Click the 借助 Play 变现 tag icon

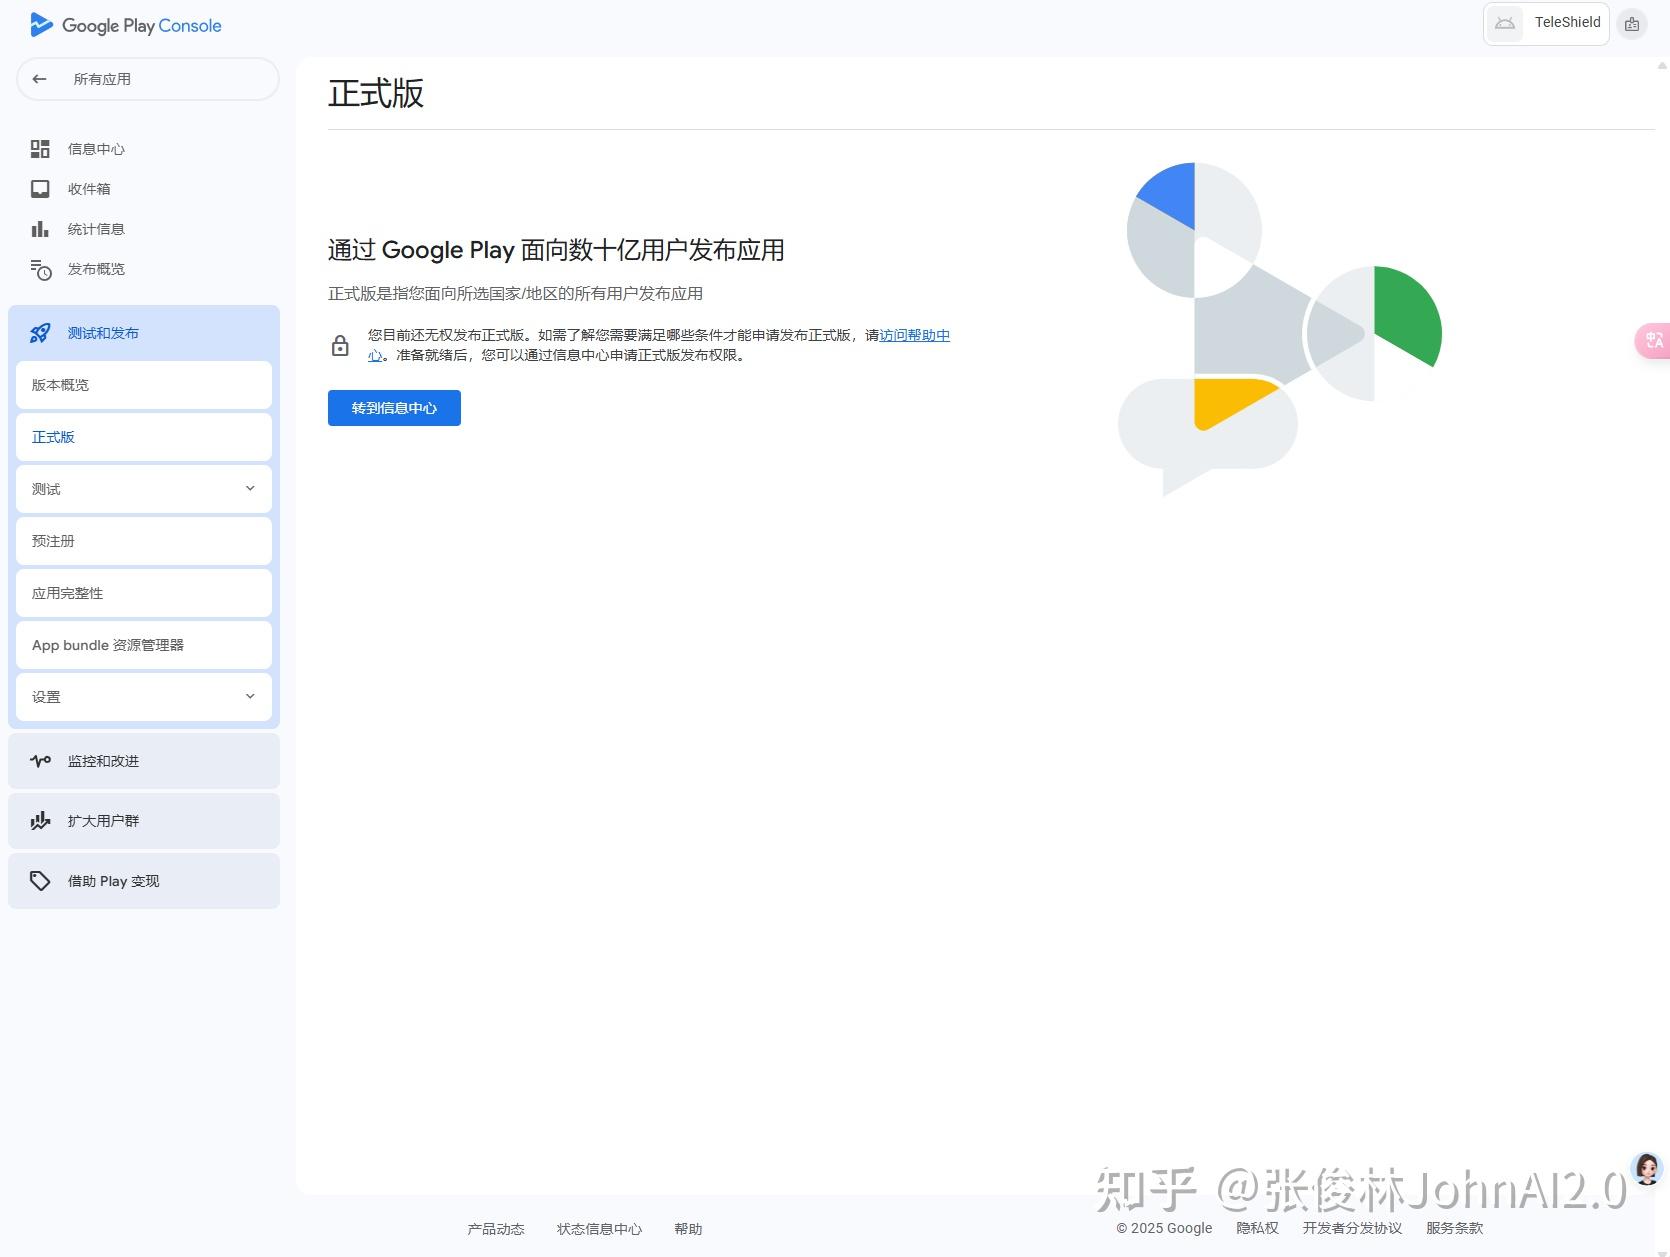click(40, 881)
